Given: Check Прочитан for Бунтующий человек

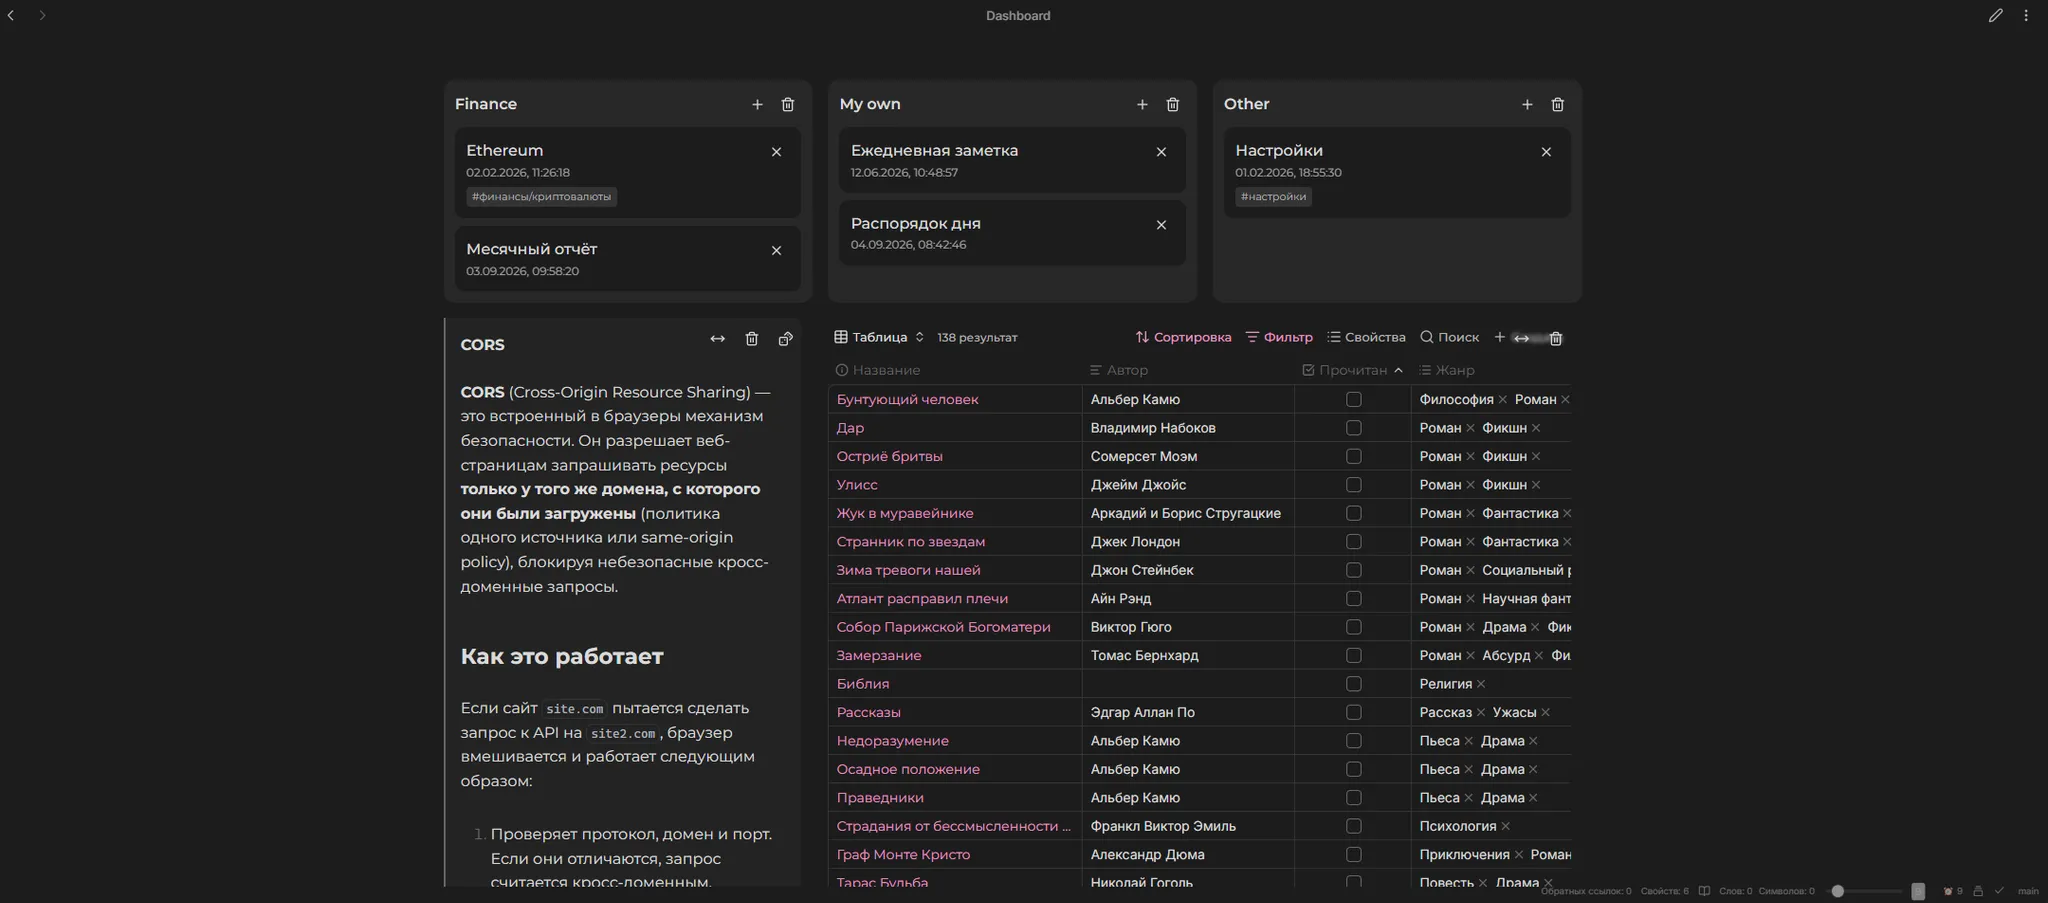Looking at the screenshot, I should 1354,399.
